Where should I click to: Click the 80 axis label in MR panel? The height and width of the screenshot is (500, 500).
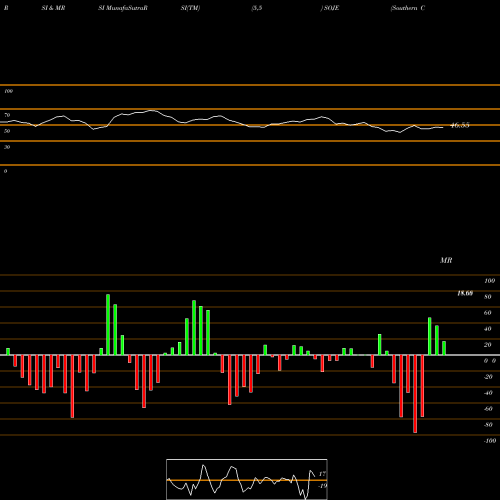[x=488, y=297]
